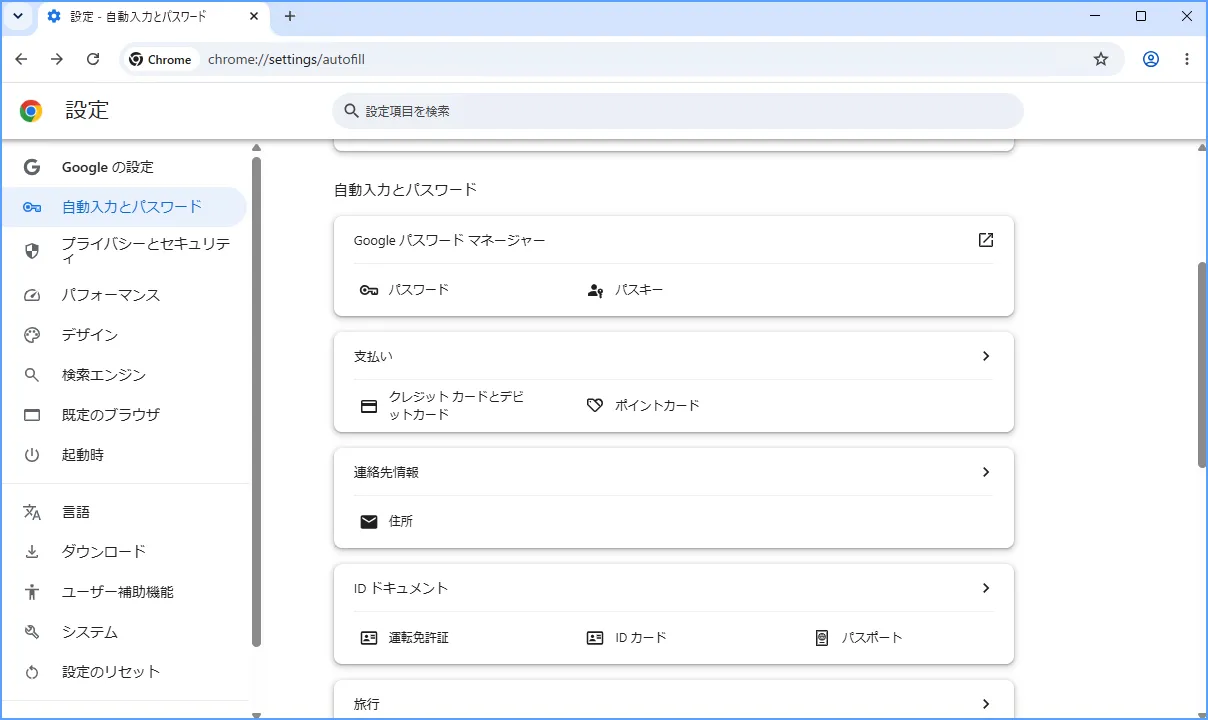Open クレジット カードとデビットカード link
Viewport: 1208px width, 720px height.
point(457,406)
